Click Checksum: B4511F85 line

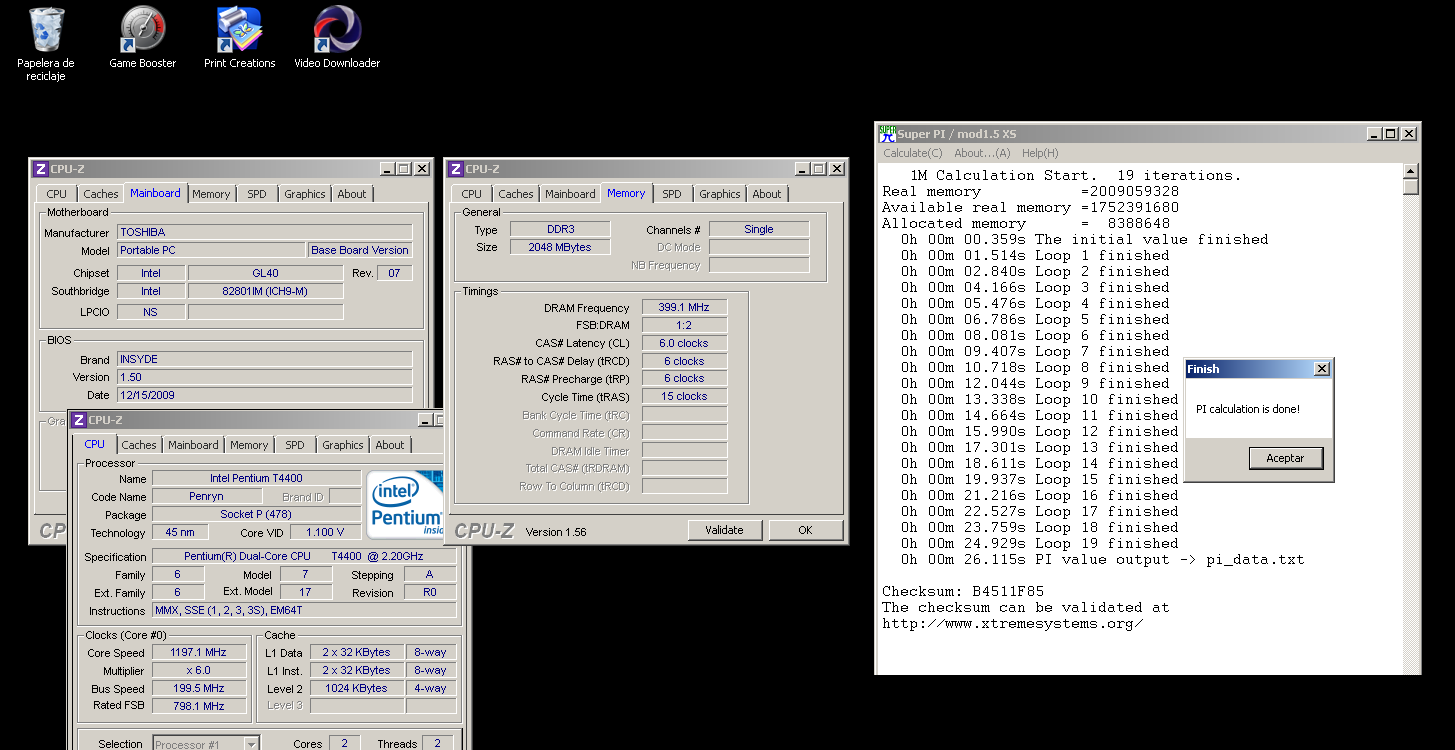point(963,591)
